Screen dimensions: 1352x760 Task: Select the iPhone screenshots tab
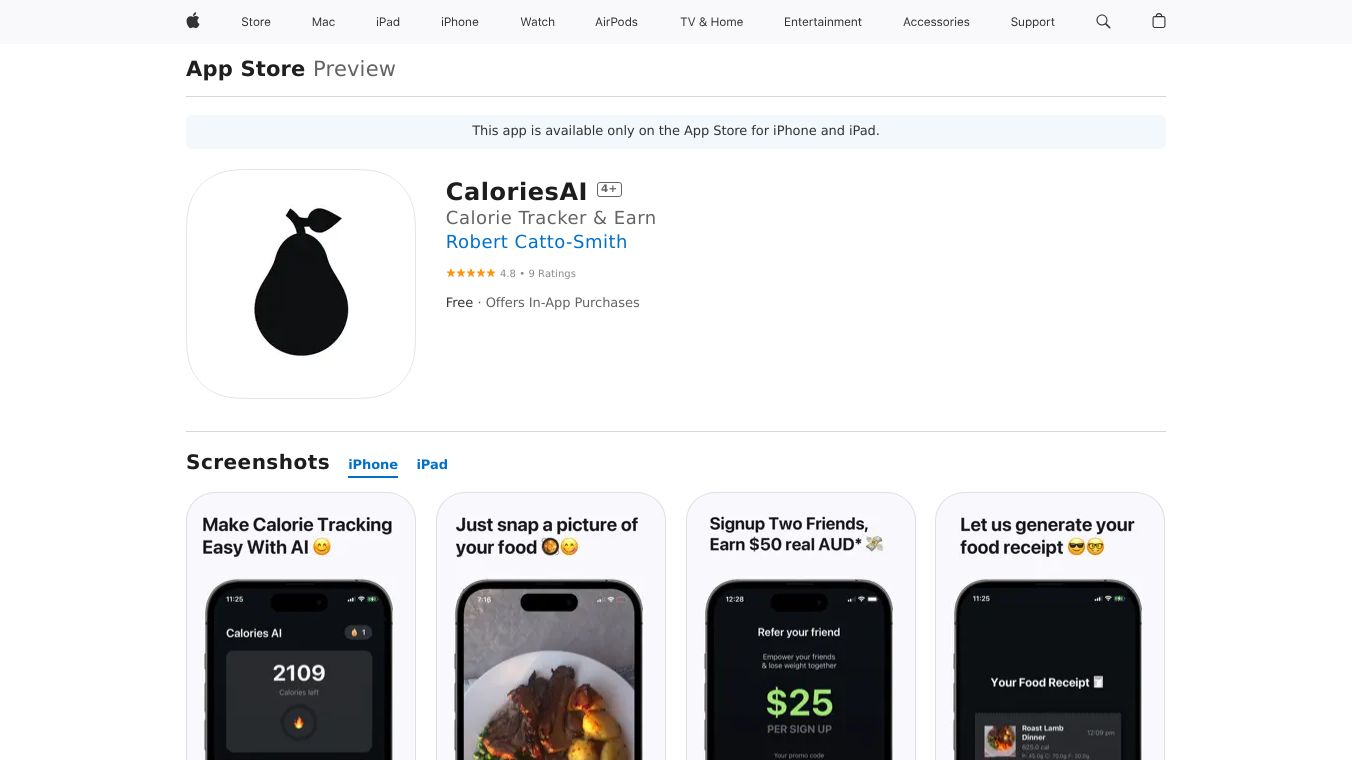pos(373,464)
